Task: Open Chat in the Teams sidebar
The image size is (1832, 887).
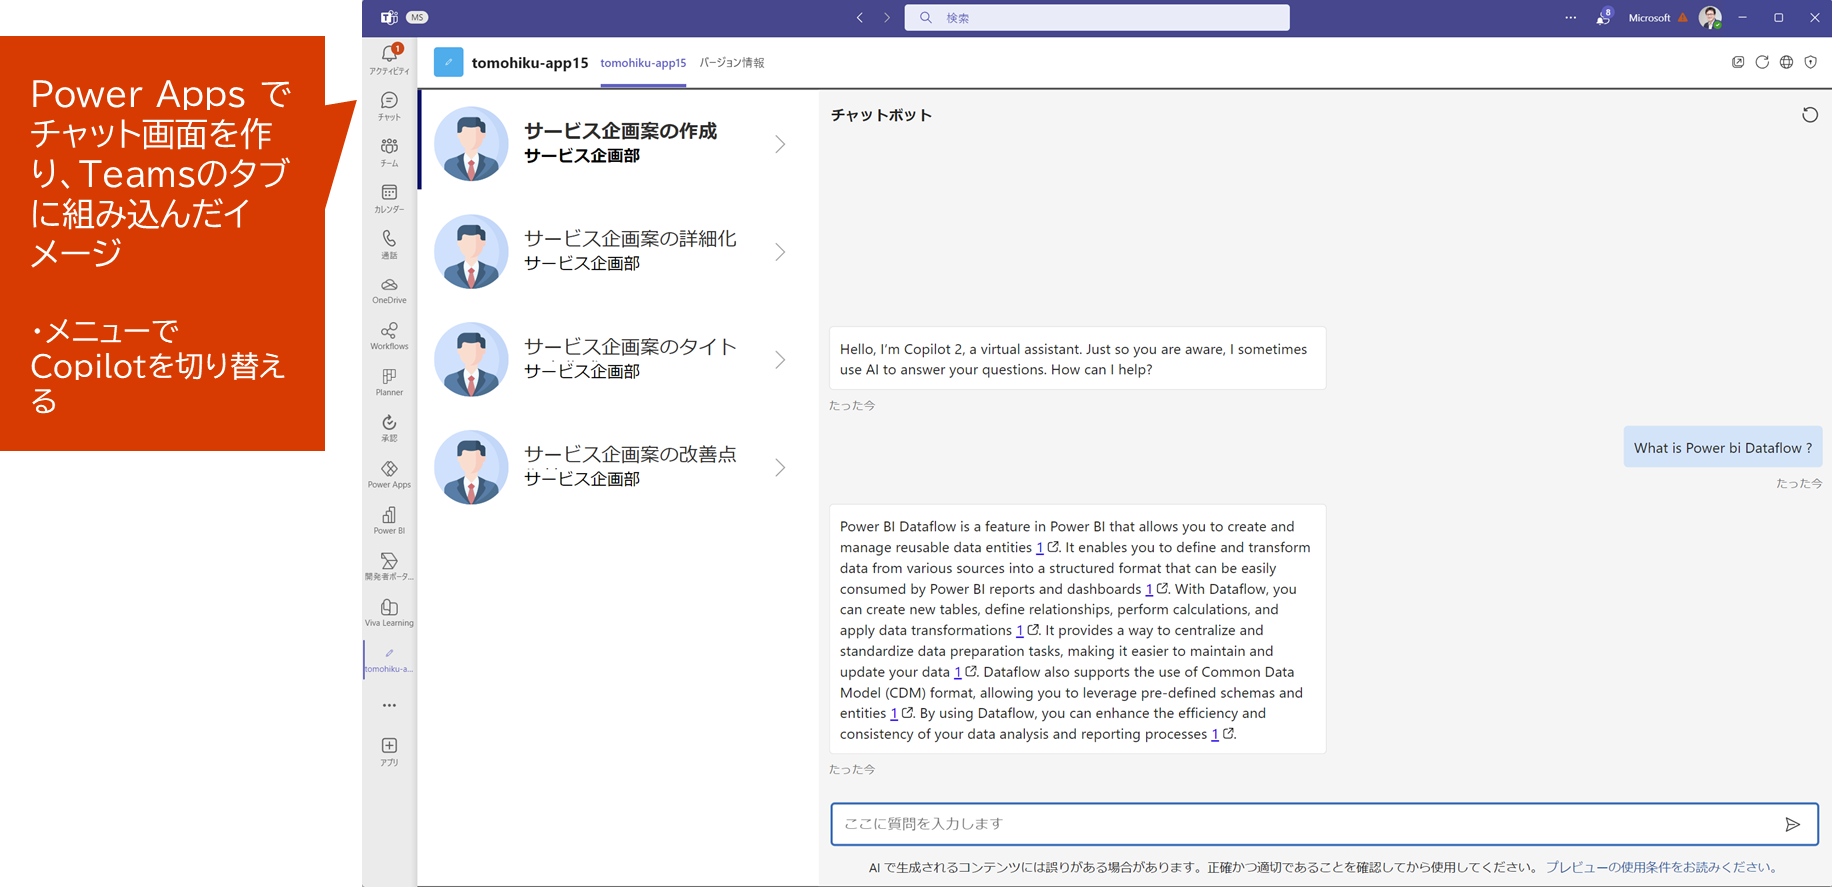Action: (389, 105)
